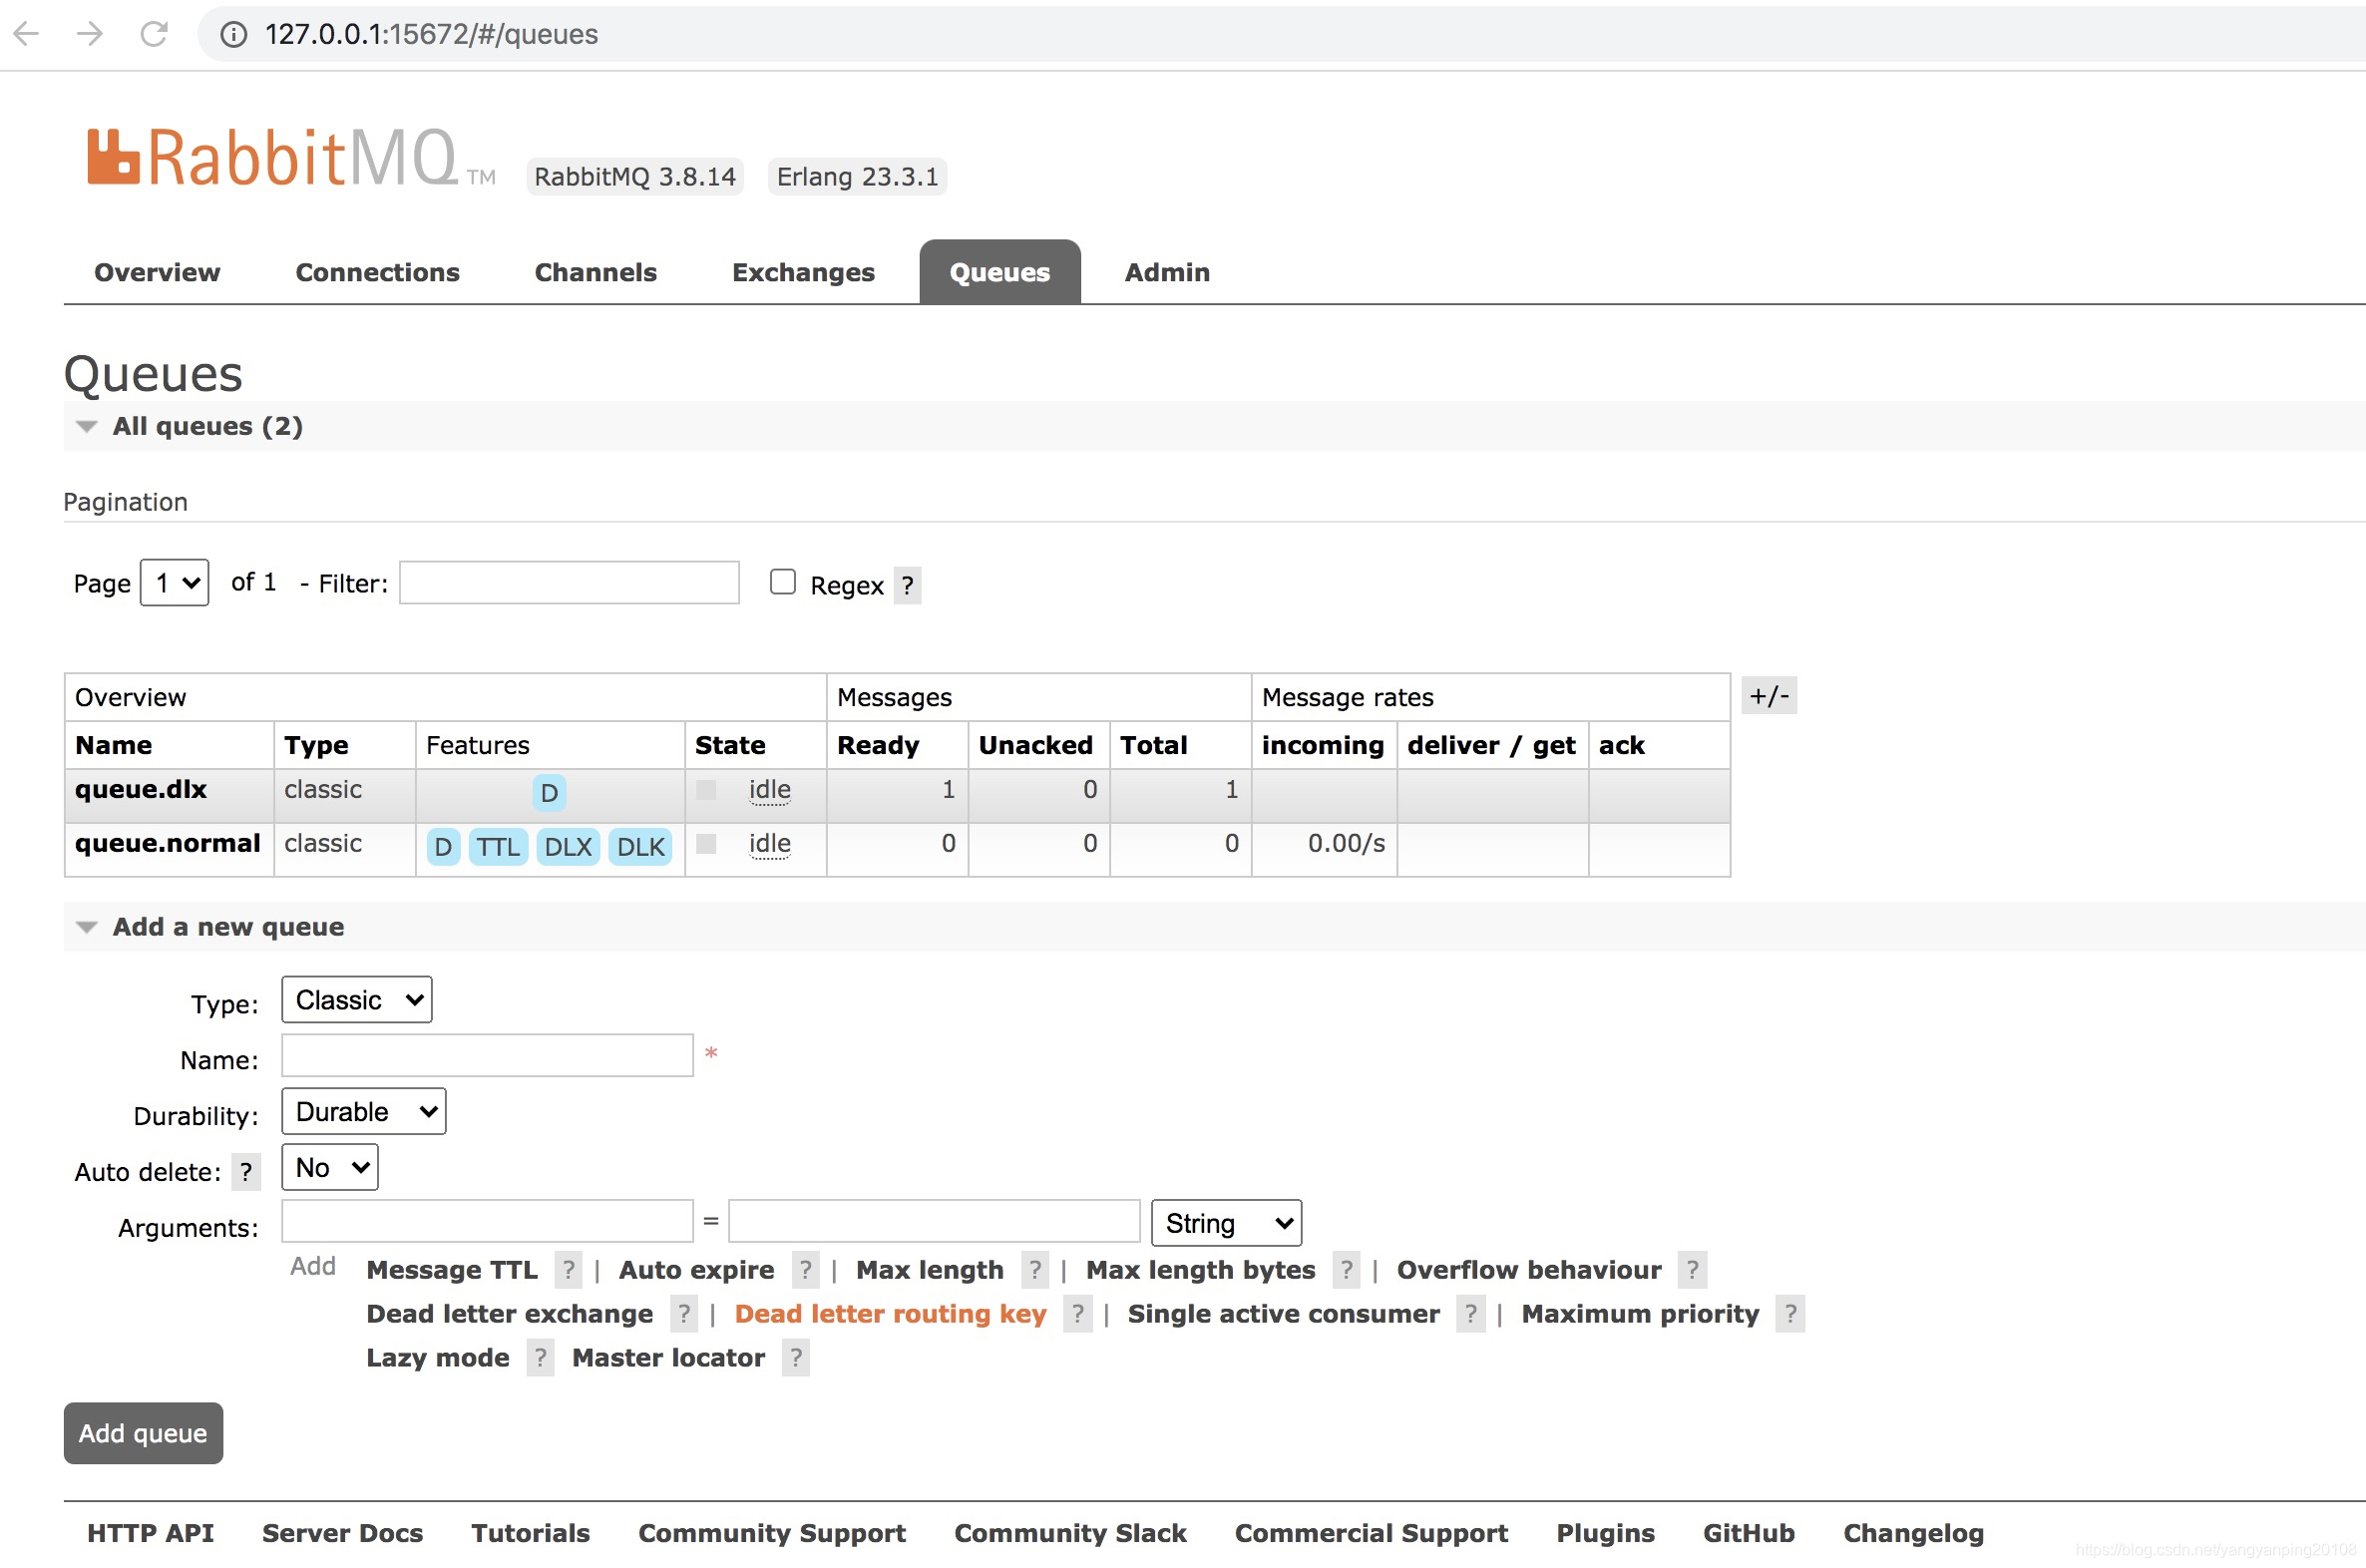Image resolution: width=2366 pixels, height=1568 pixels.
Task: Click the +/- columns toggle button
Action: pyautogui.click(x=1768, y=695)
